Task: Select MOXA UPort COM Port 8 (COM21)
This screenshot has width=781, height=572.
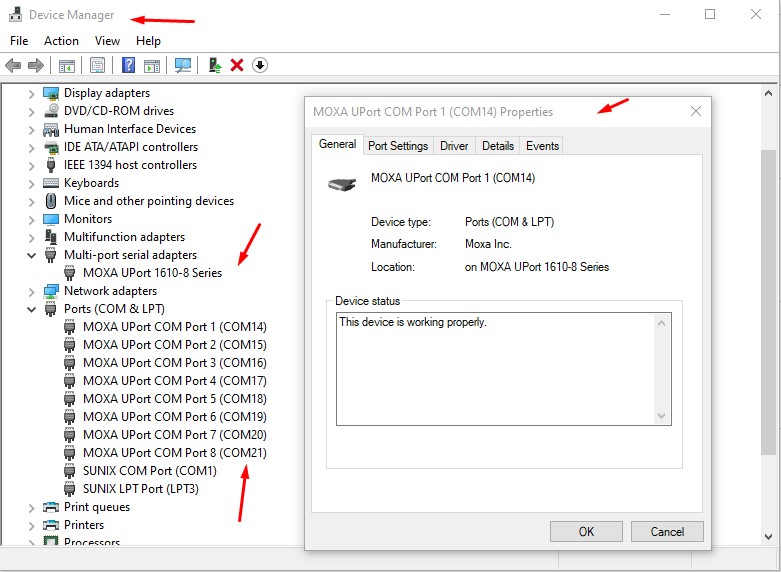Action: coord(174,453)
